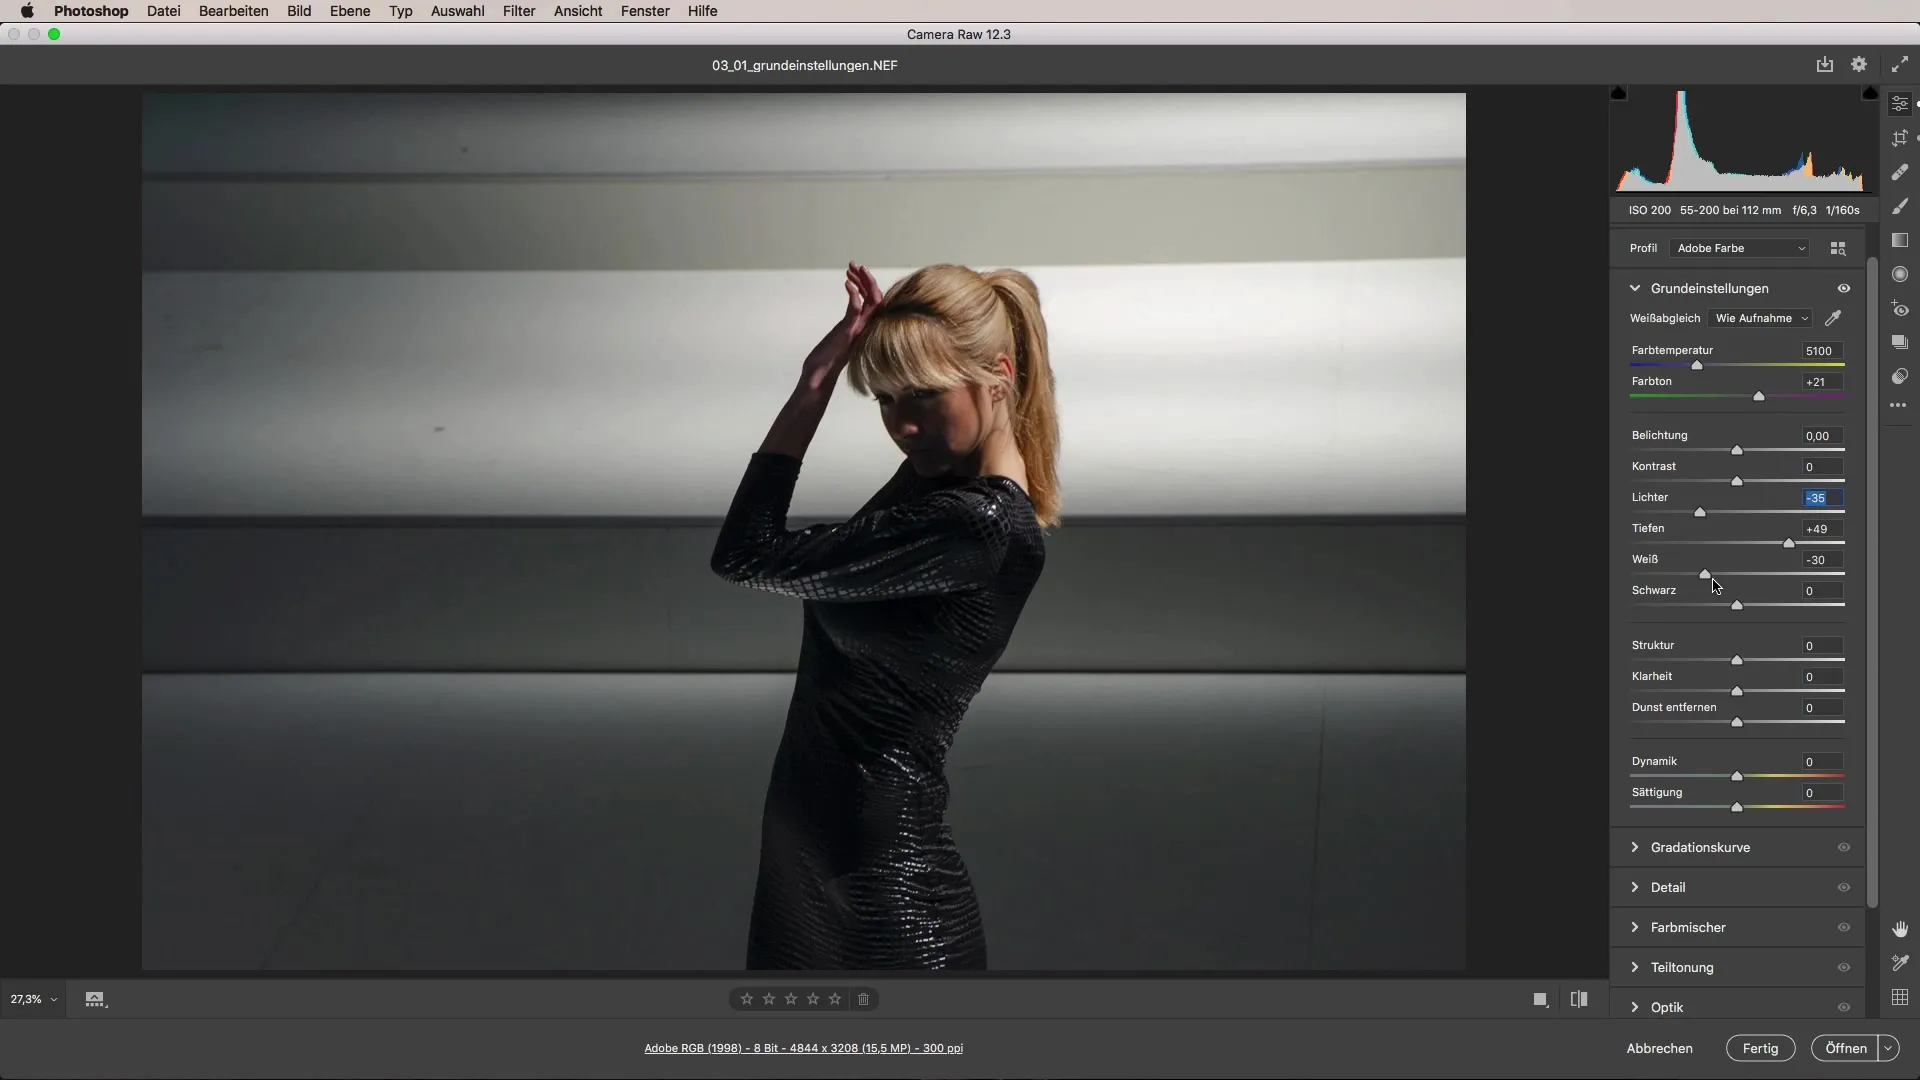1920x1080 pixels.
Task: Expand the Detail section
Action: [x=1635, y=887]
